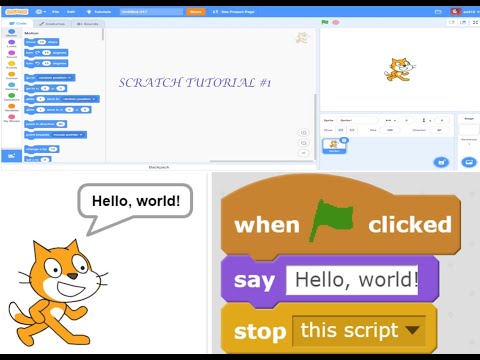Viewport: 480px width, 360px height.
Task: Click the Sprite name input field
Action: (357, 120)
